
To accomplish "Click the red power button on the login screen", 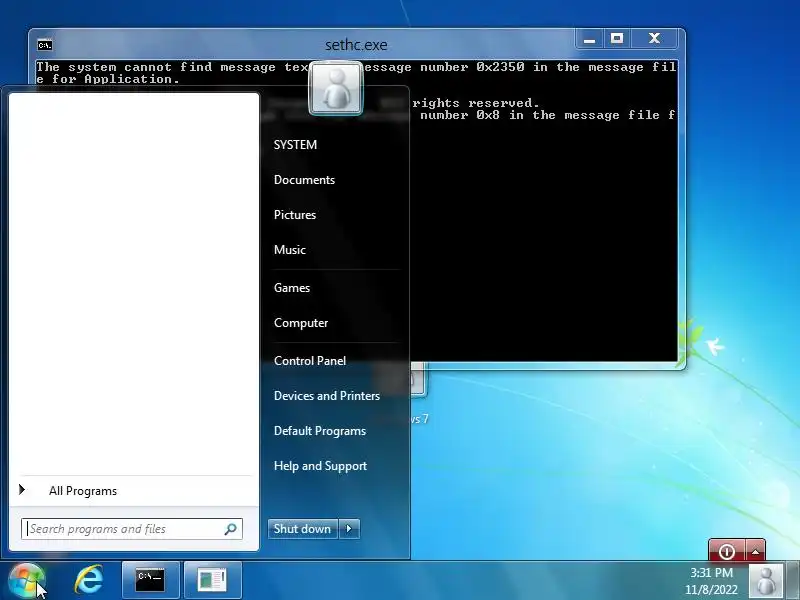I will point(727,551).
